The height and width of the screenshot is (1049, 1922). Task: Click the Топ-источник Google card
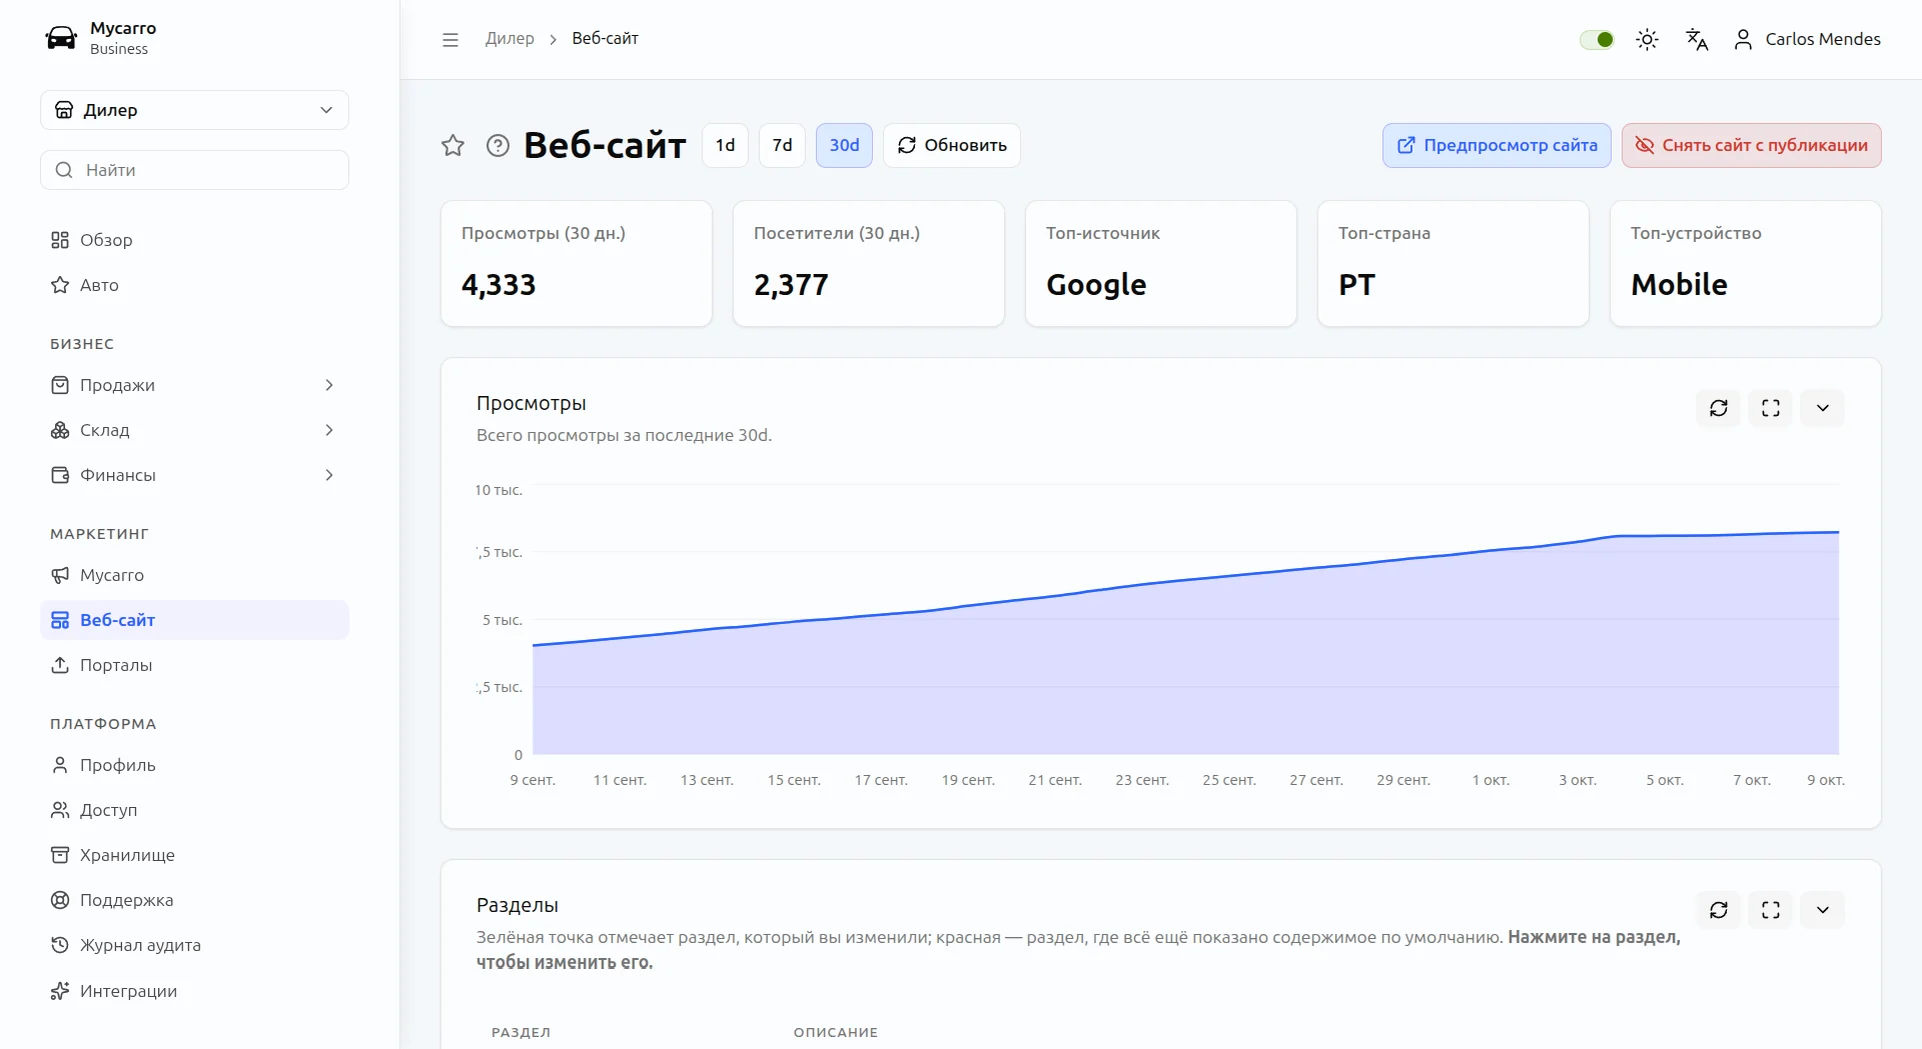[1161, 263]
